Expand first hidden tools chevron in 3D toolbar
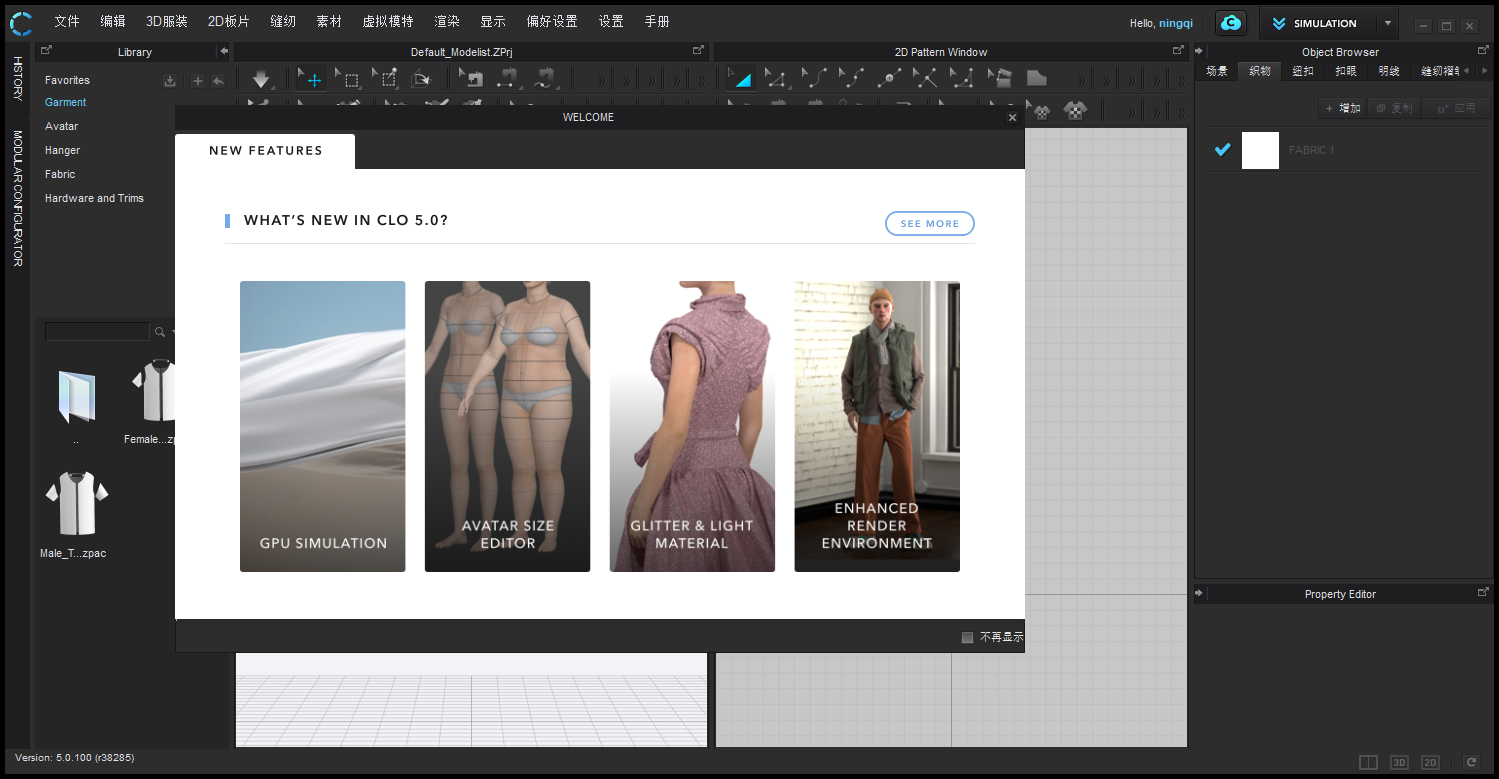This screenshot has height=779, width=1499. pyautogui.click(x=601, y=81)
